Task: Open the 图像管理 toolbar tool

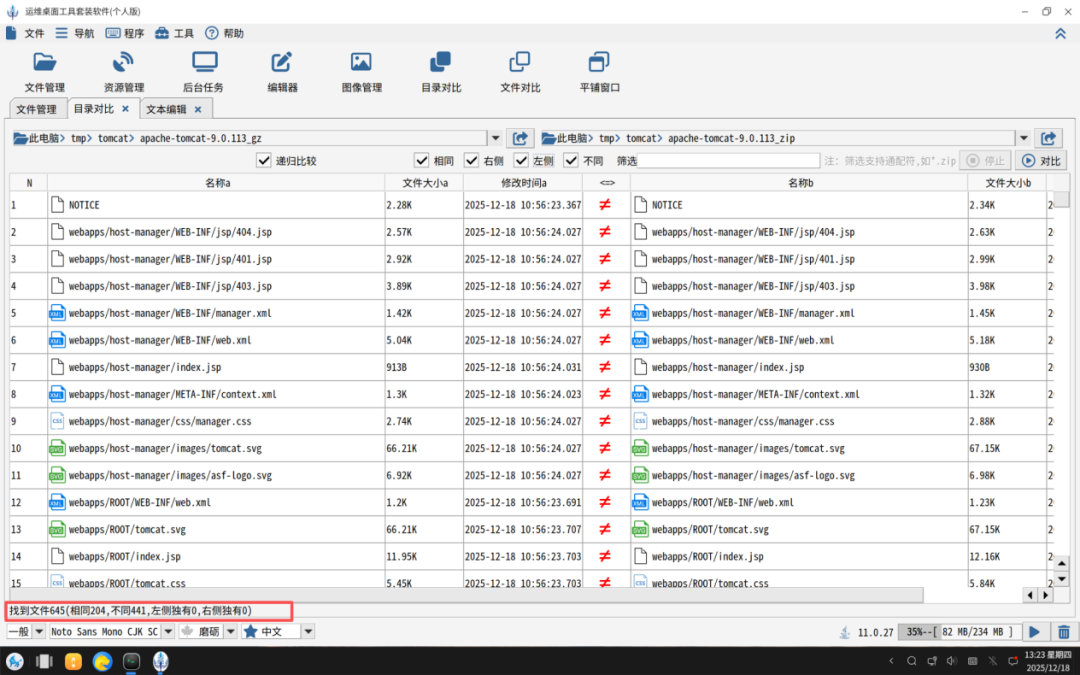Action: 362,72
